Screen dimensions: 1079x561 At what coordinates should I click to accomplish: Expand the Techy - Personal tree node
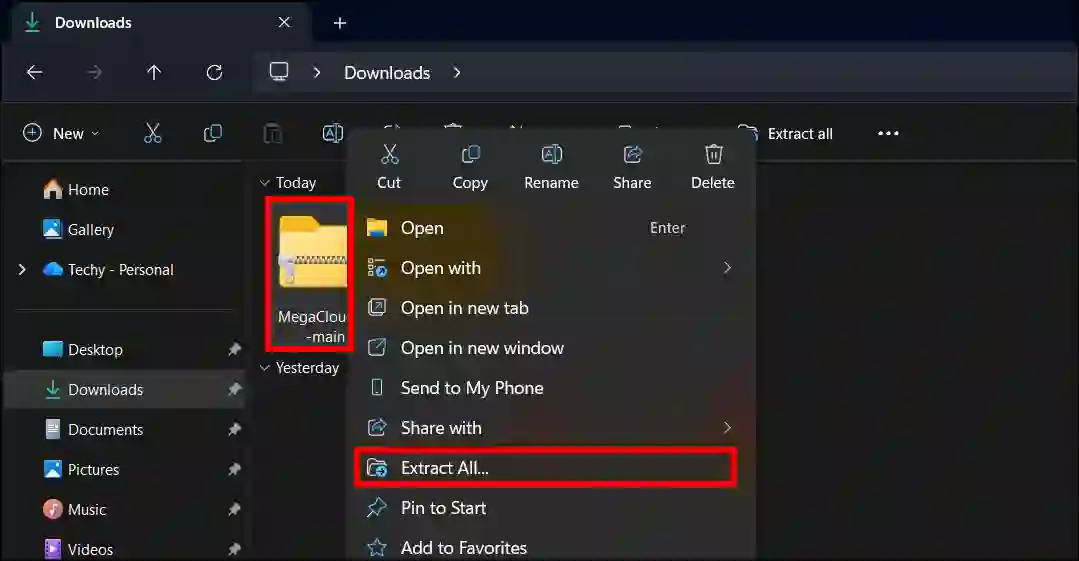click(x=22, y=269)
